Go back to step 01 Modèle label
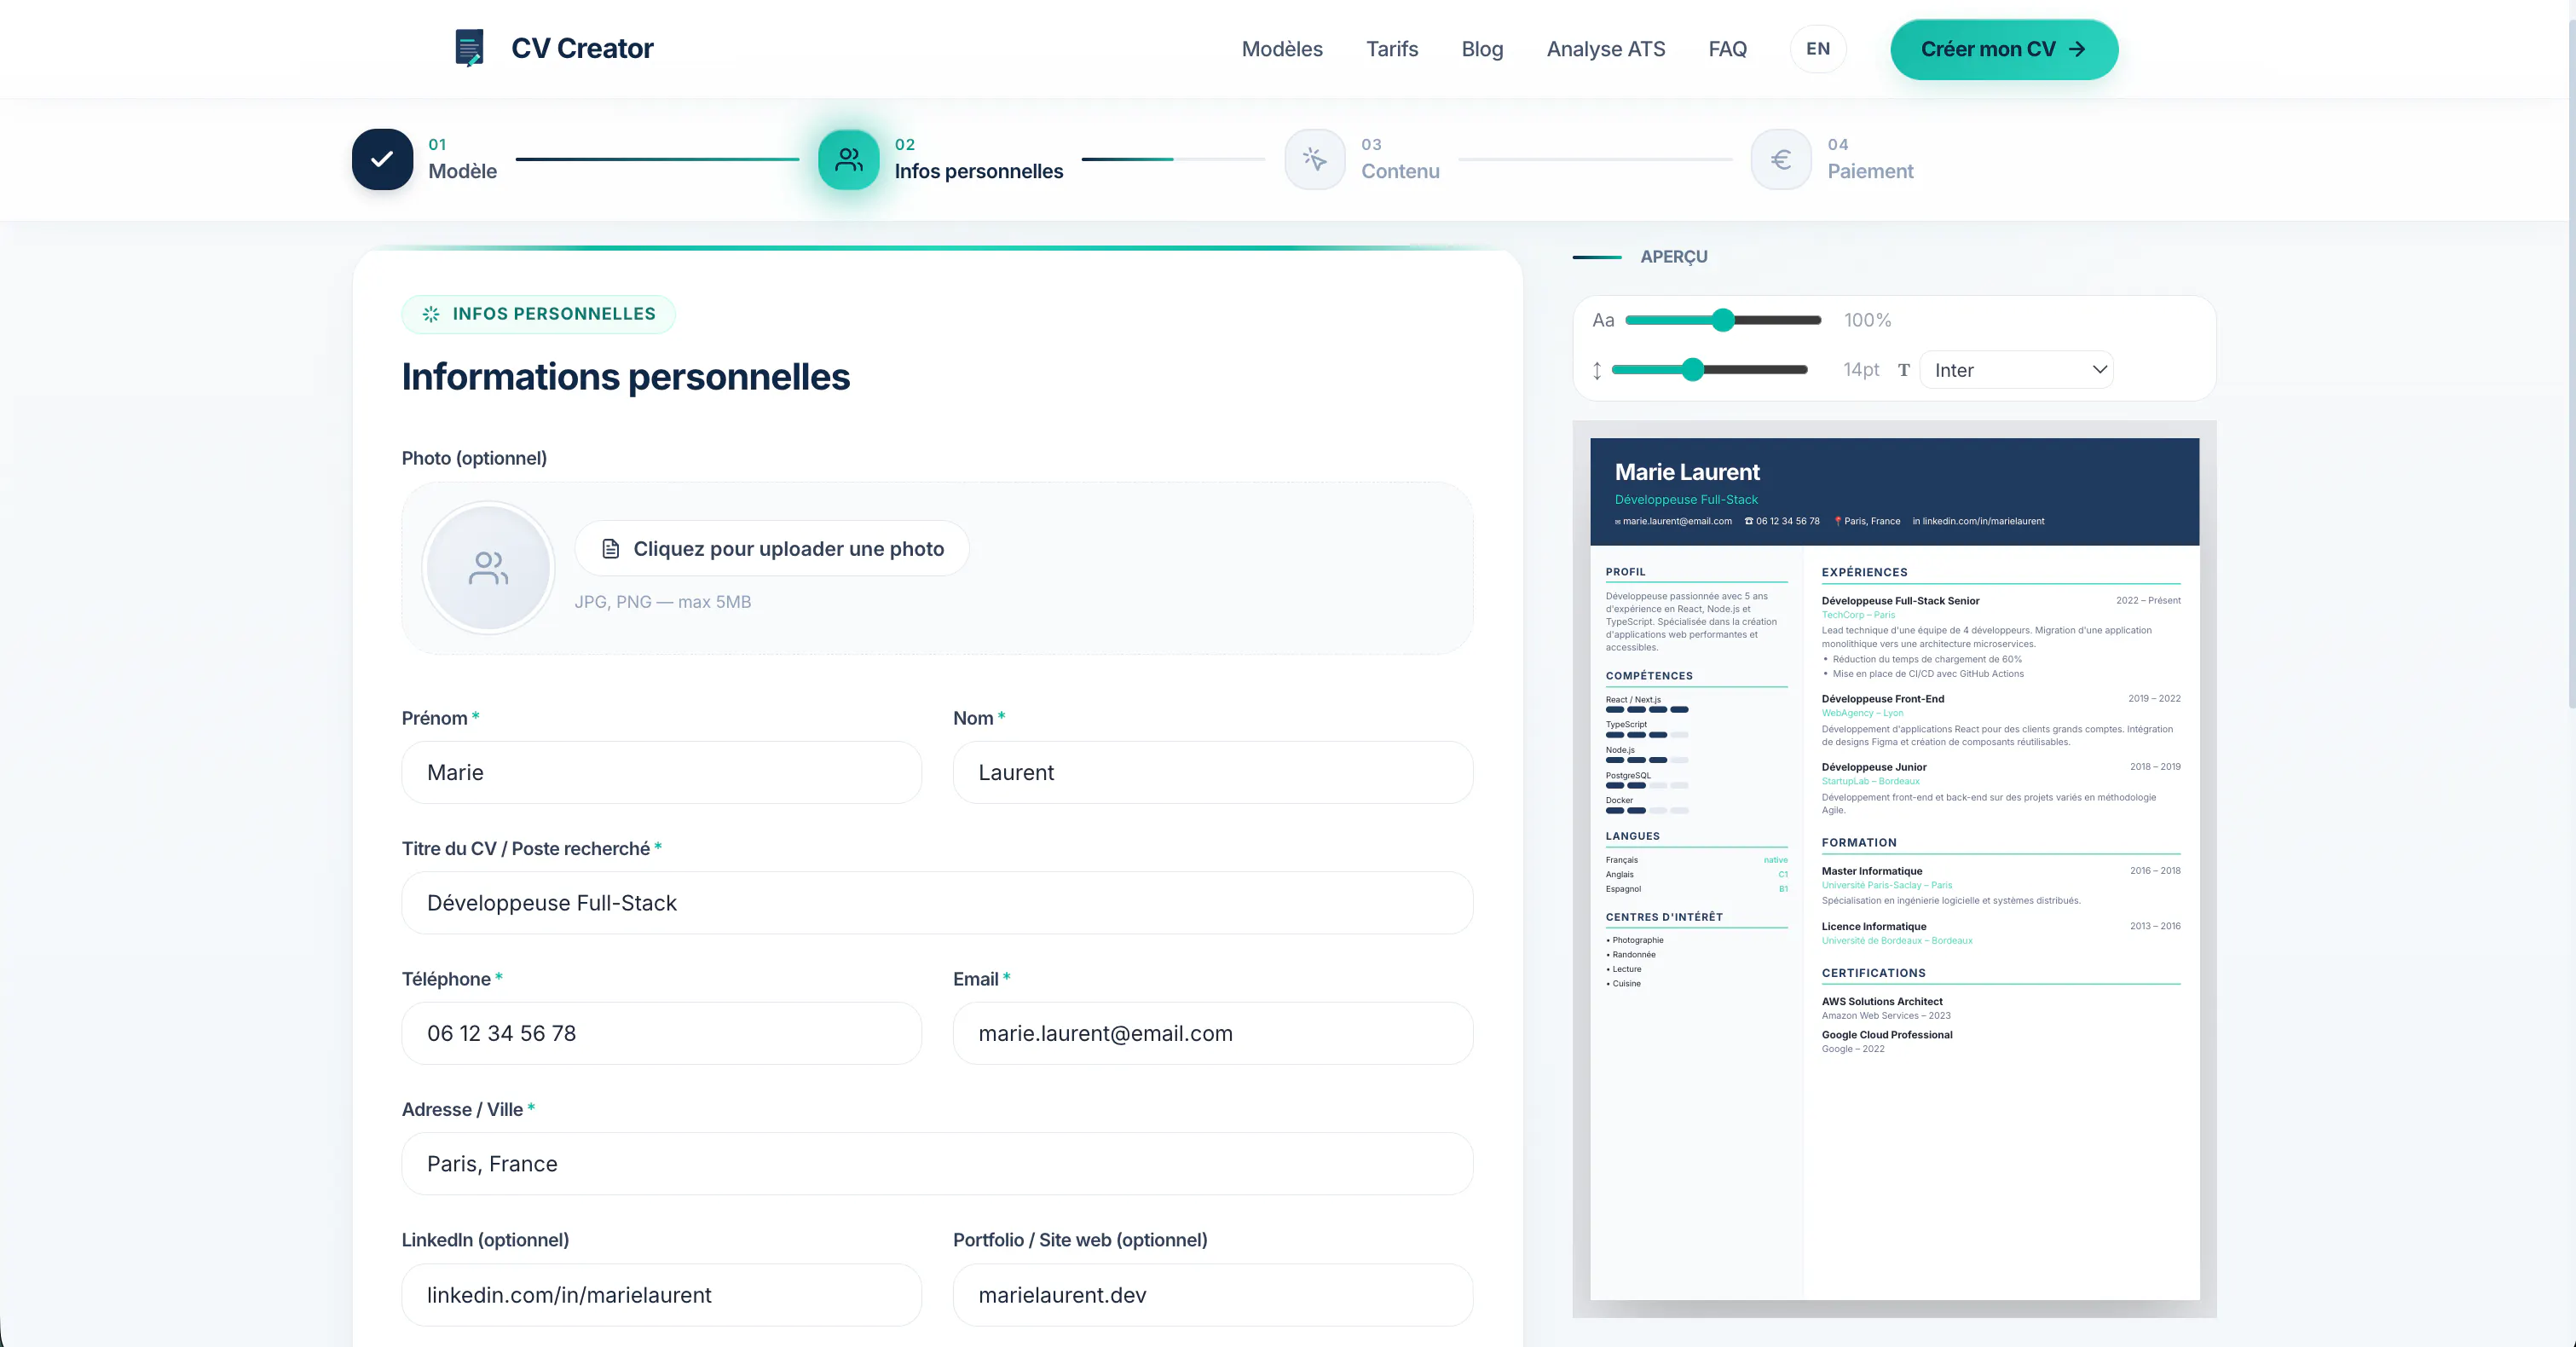This screenshot has height=1347, width=2576. (x=462, y=159)
